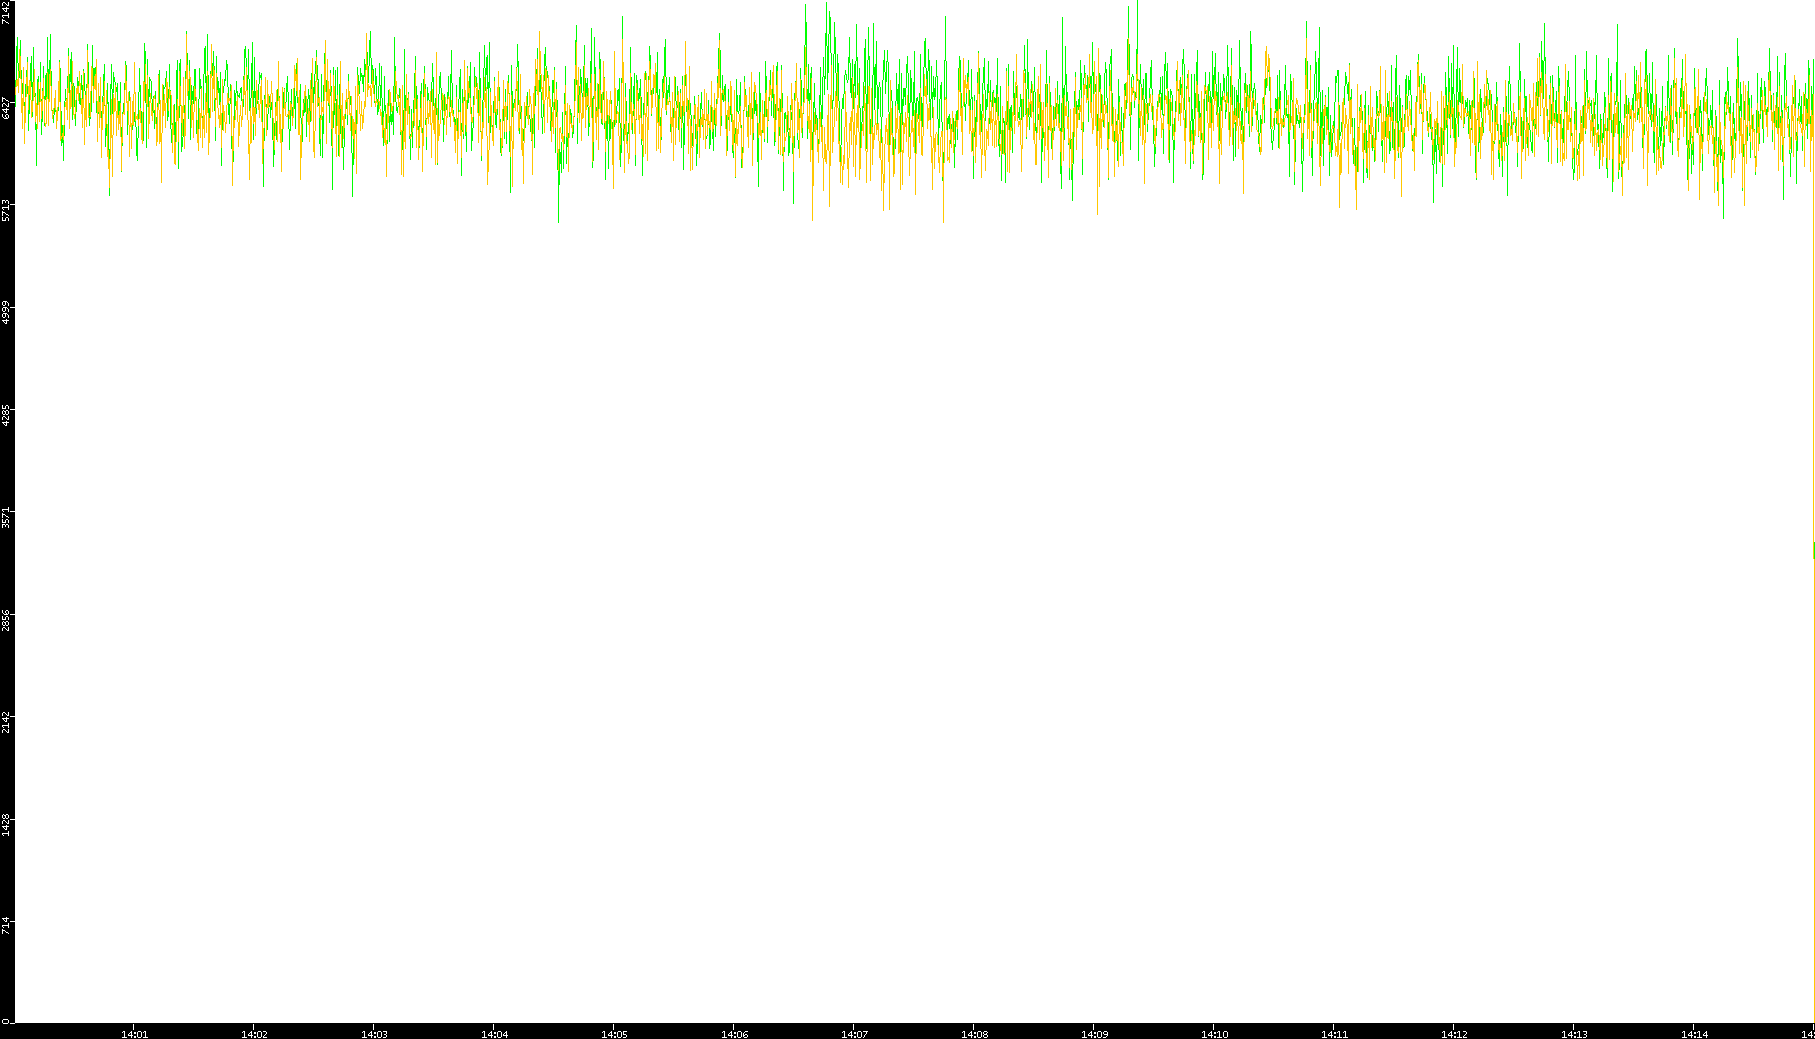Image resolution: width=1815 pixels, height=1039 pixels.
Task: Select the 5713 y-axis value
Action: pyautogui.click(x=7, y=210)
